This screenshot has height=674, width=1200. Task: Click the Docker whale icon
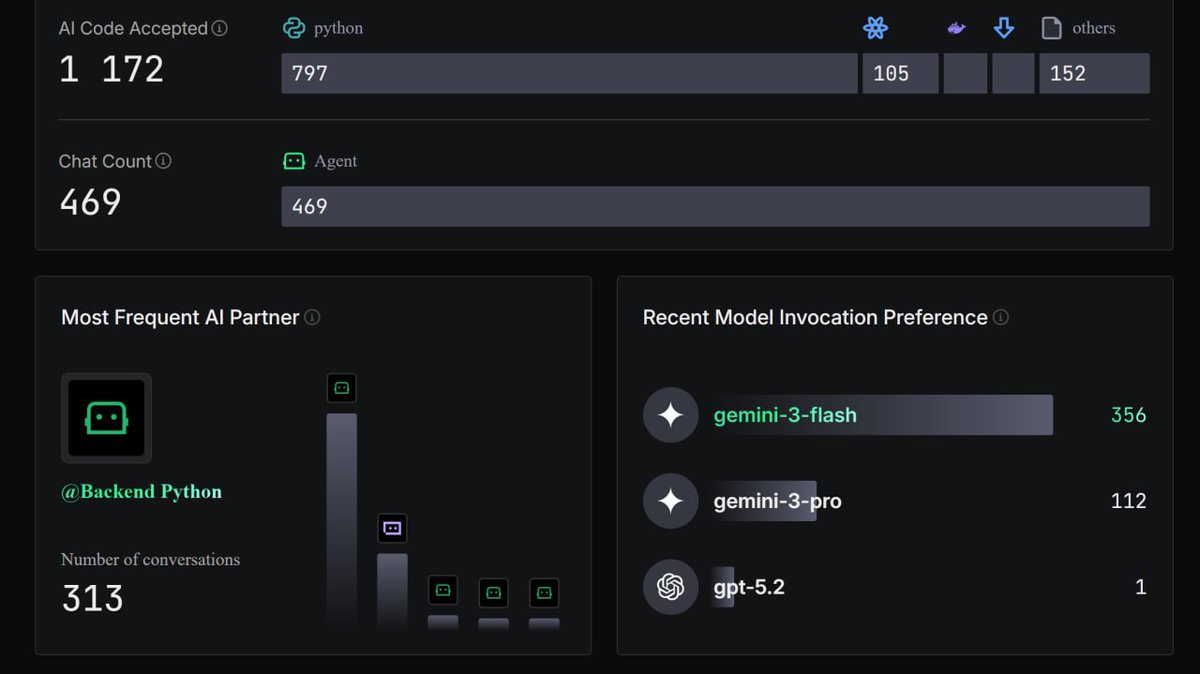956,28
